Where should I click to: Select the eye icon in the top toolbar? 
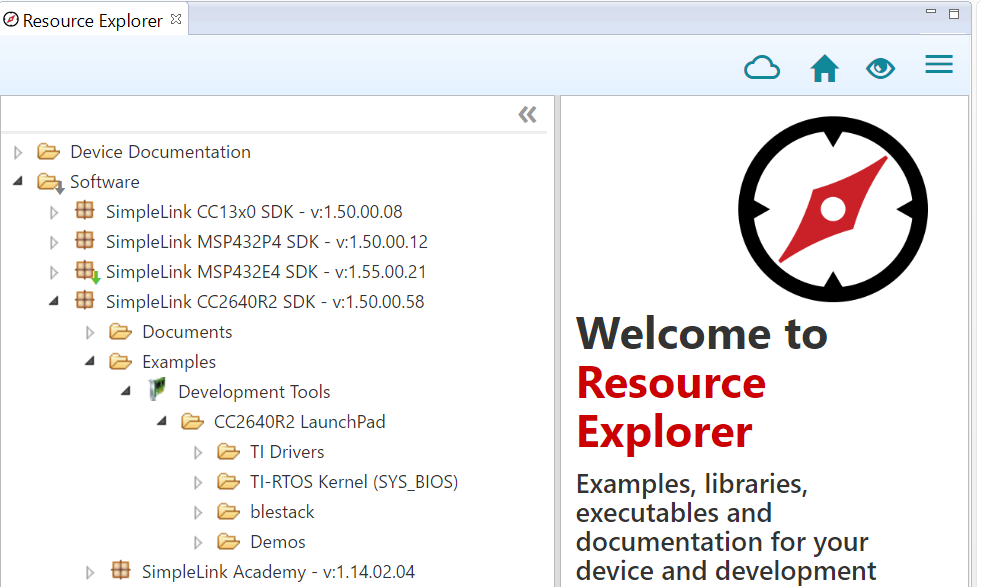880,66
